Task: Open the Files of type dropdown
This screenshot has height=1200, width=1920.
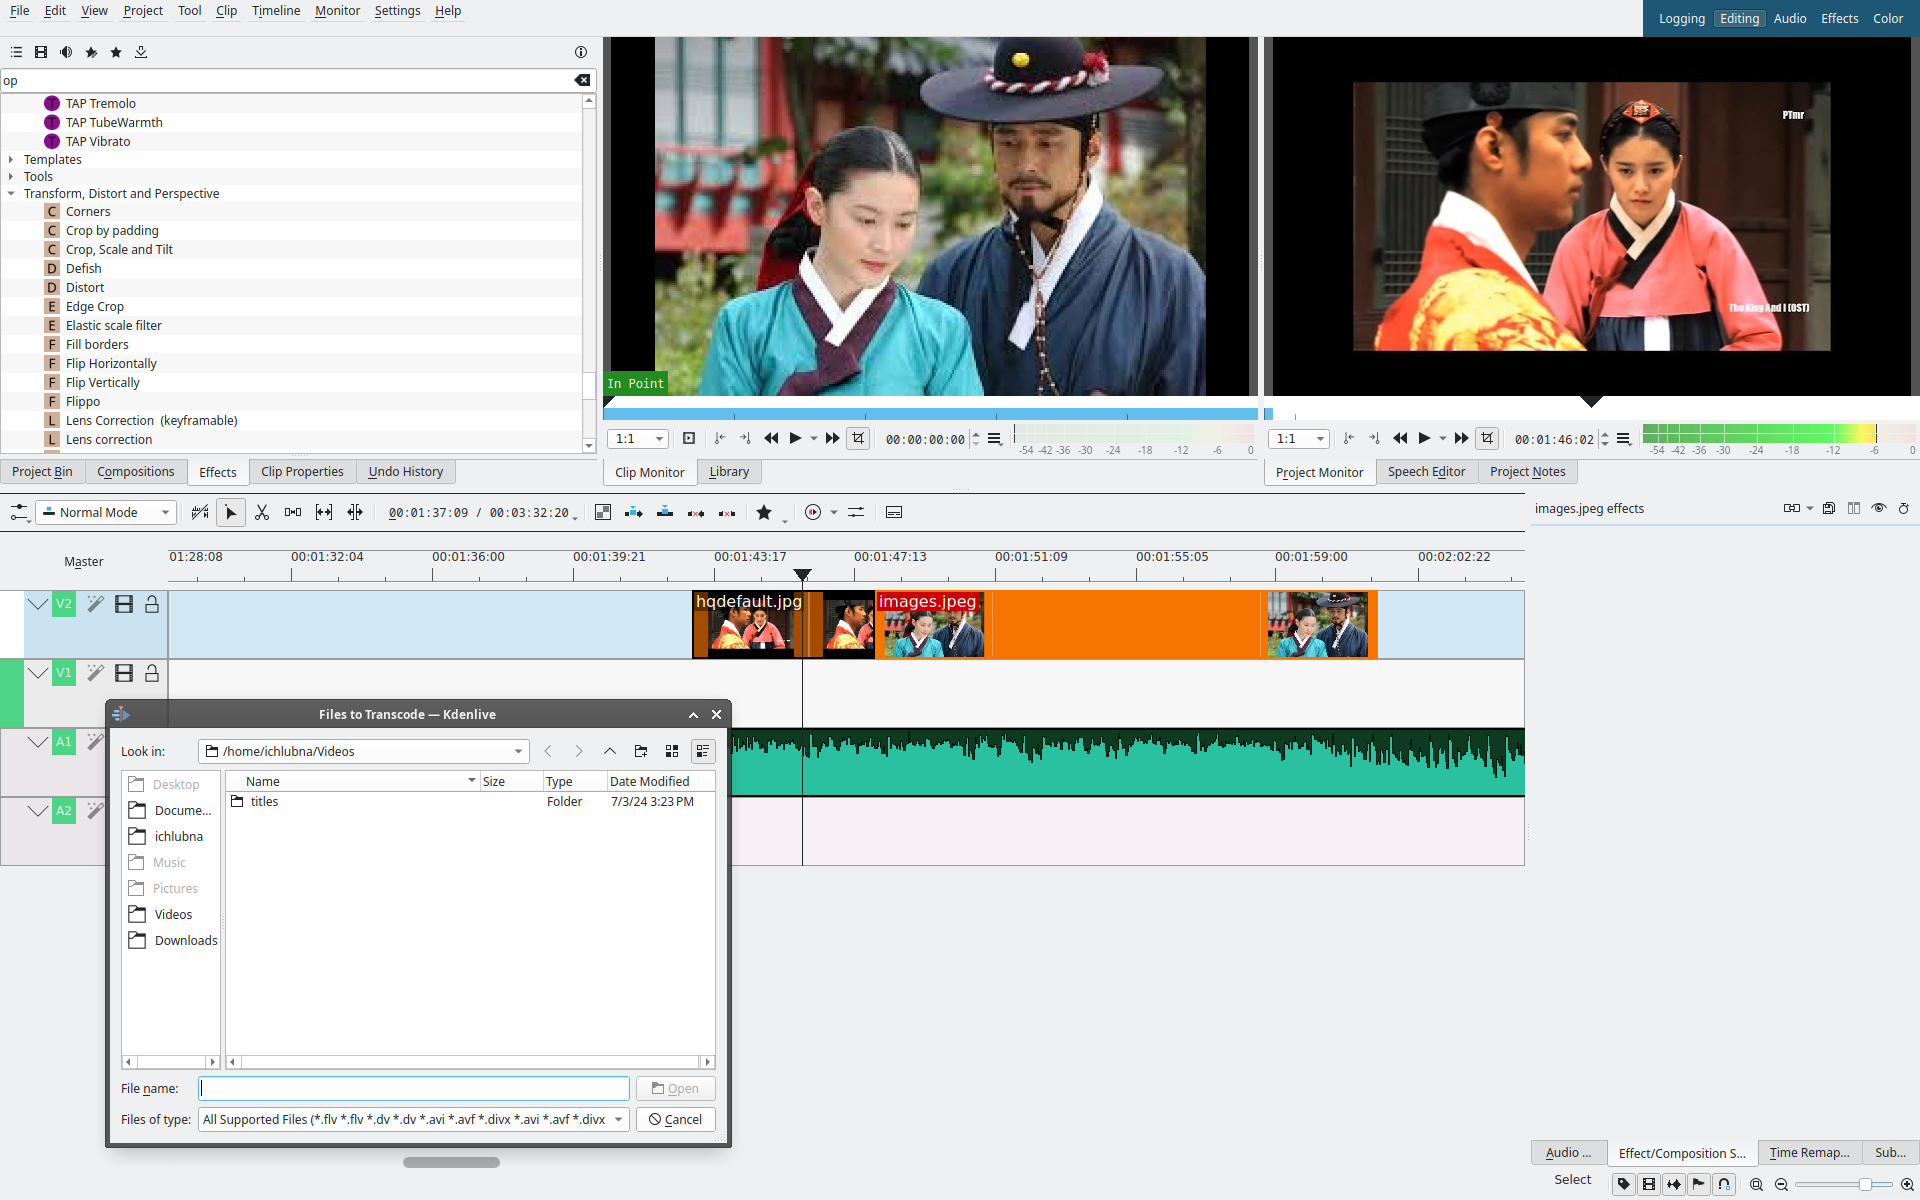Action: pyautogui.click(x=413, y=1119)
